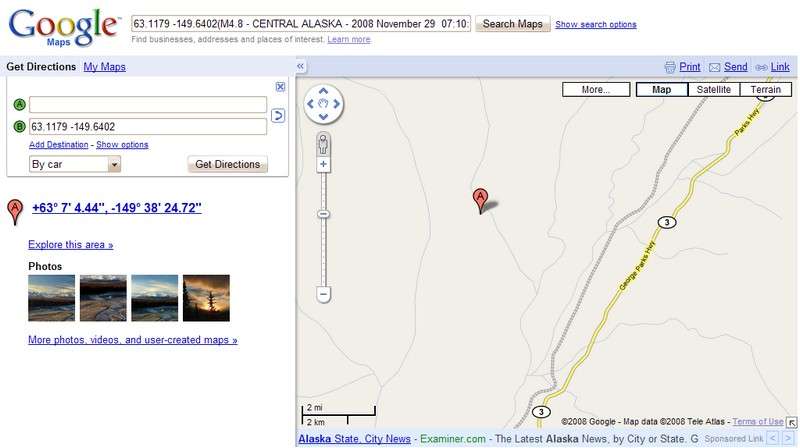Click the Street View pegman icon
Viewport: 800px width, 448px height.
(323, 144)
